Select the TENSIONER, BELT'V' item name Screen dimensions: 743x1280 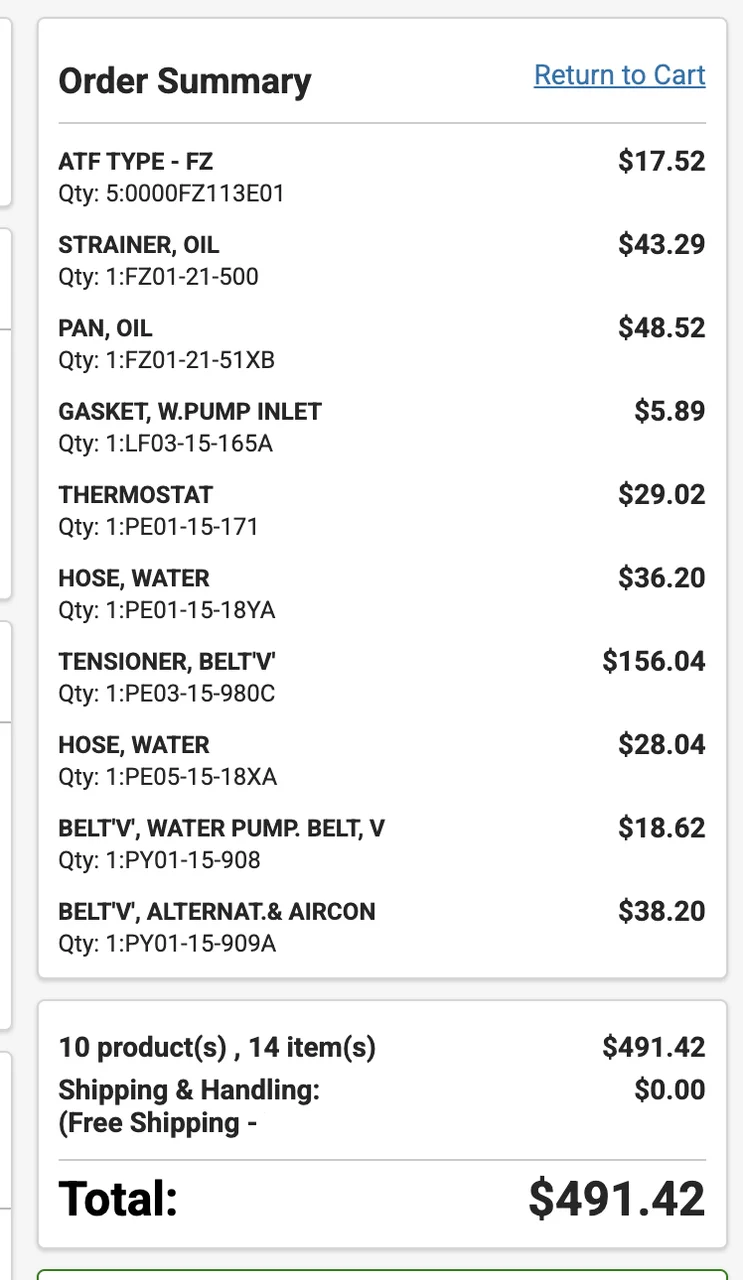(x=167, y=661)
